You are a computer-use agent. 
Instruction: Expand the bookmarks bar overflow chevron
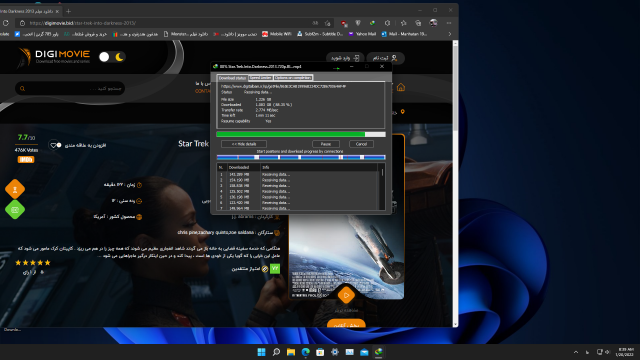450,34
